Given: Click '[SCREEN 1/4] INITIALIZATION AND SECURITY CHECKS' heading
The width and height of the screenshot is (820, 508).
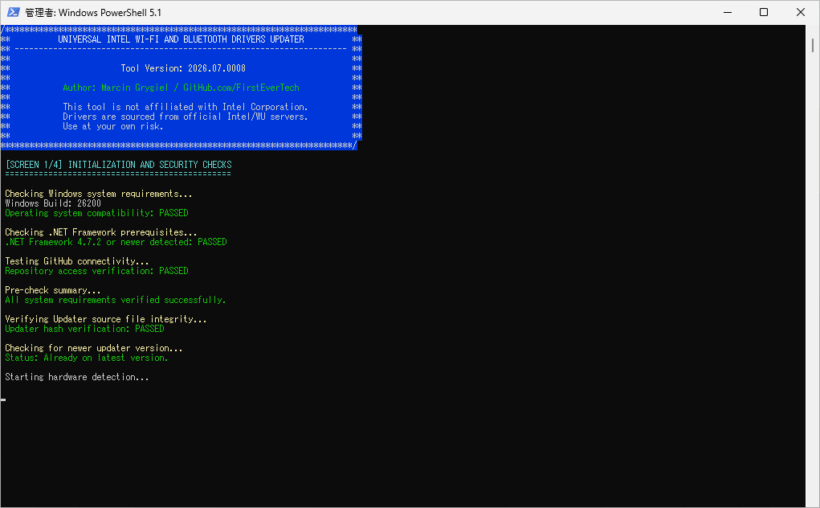Looking at the screenshot, I should pos(119,164).
